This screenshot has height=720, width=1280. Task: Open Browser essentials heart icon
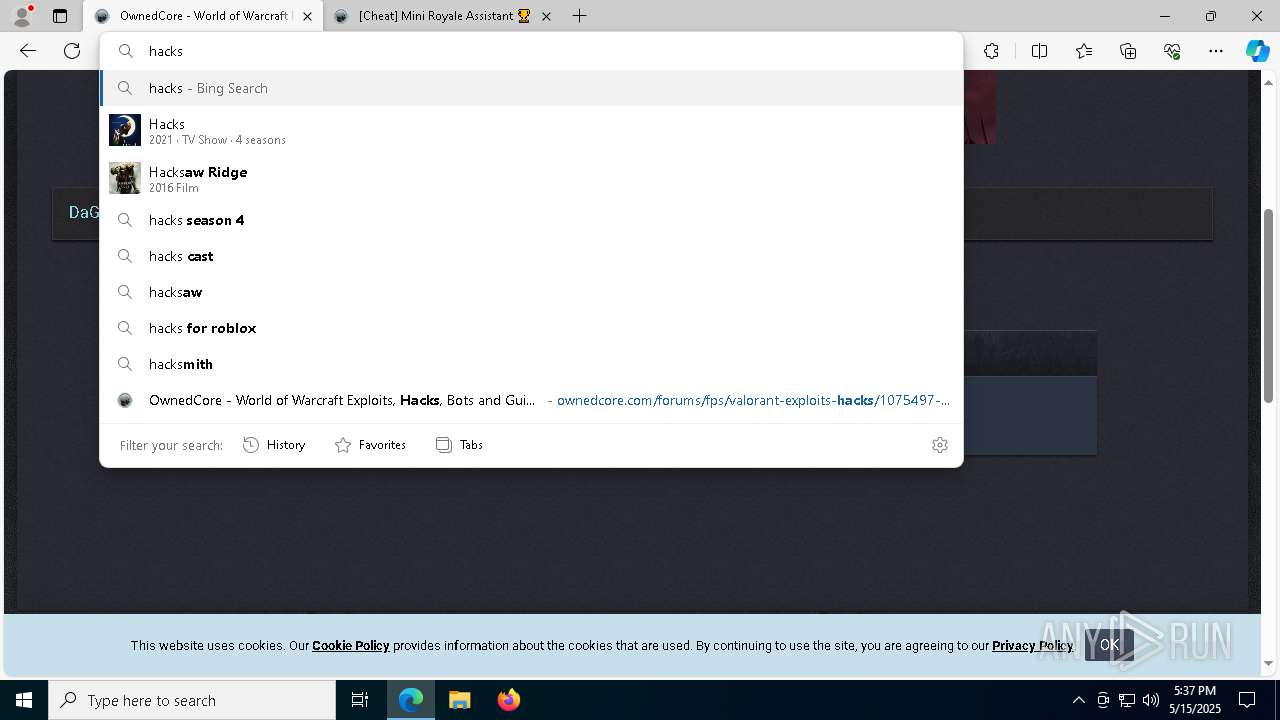coord(1172,51)
